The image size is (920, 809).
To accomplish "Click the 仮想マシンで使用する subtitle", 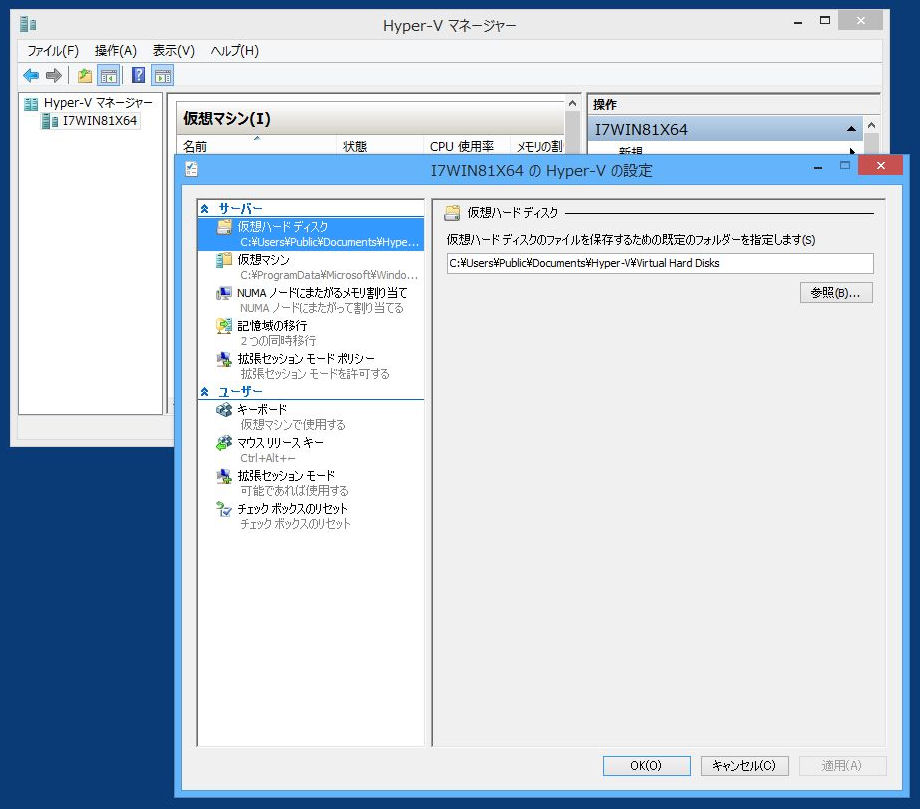I will [293, 425].
